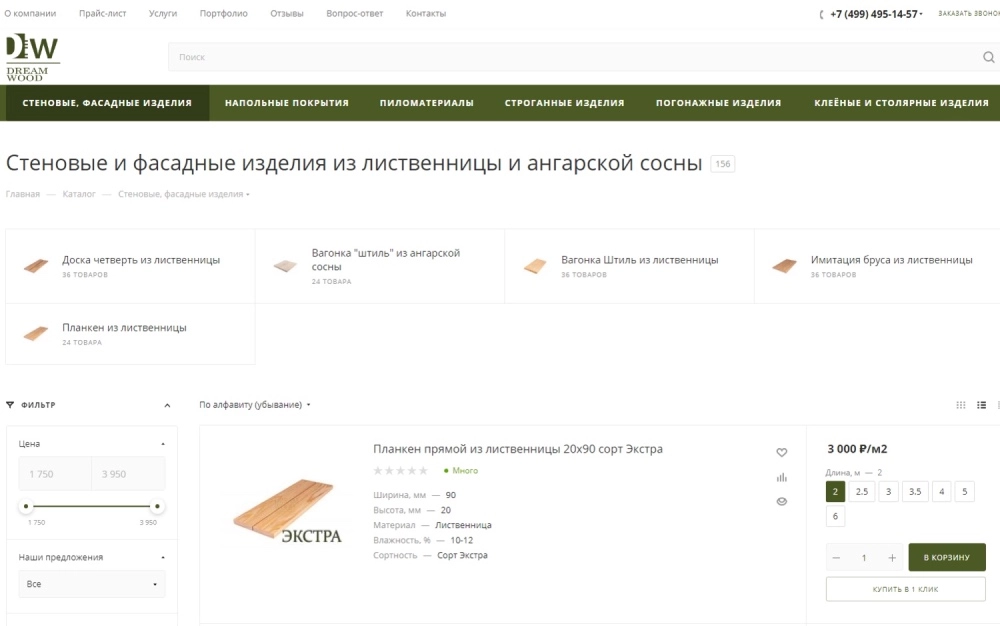
Task: Expand breadcrumb Стеновые, фасадные изделия dropdown
Action: point(248,194)
